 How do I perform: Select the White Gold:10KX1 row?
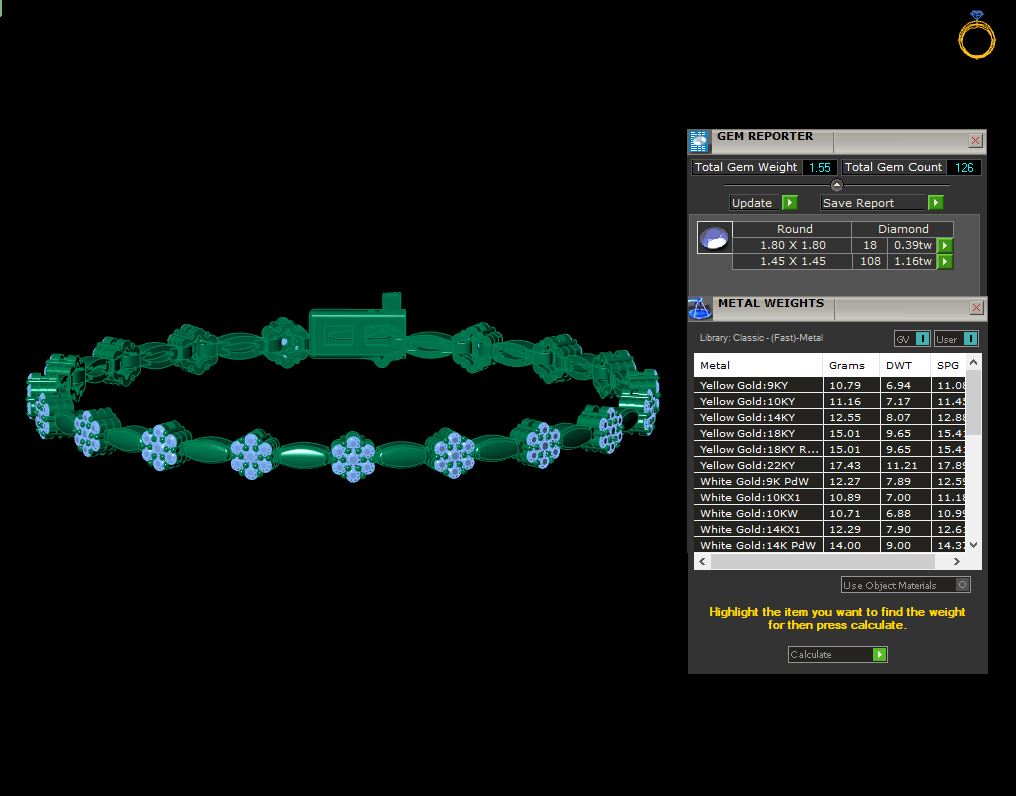830,497
